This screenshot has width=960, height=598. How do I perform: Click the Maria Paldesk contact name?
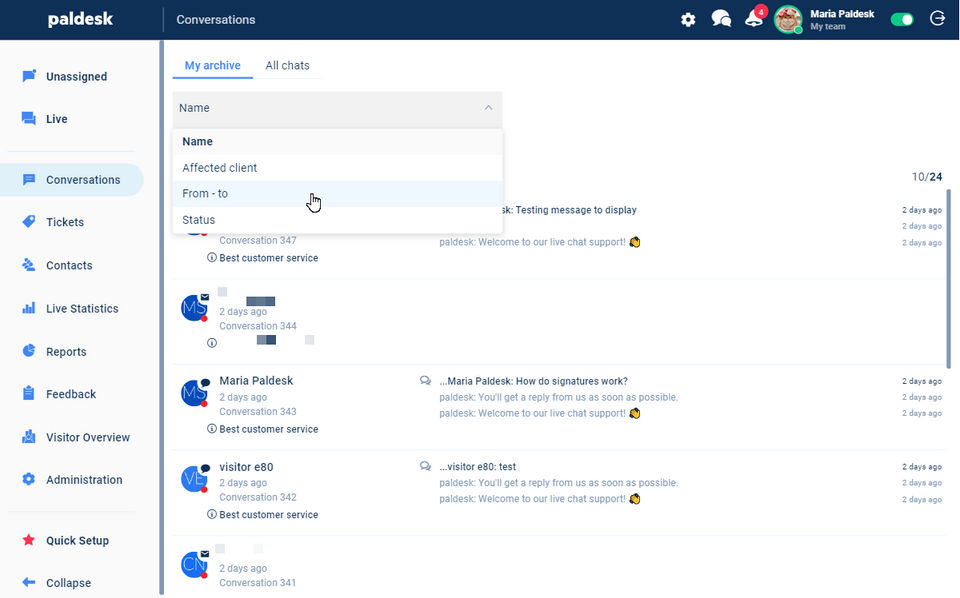coord(256,381)
